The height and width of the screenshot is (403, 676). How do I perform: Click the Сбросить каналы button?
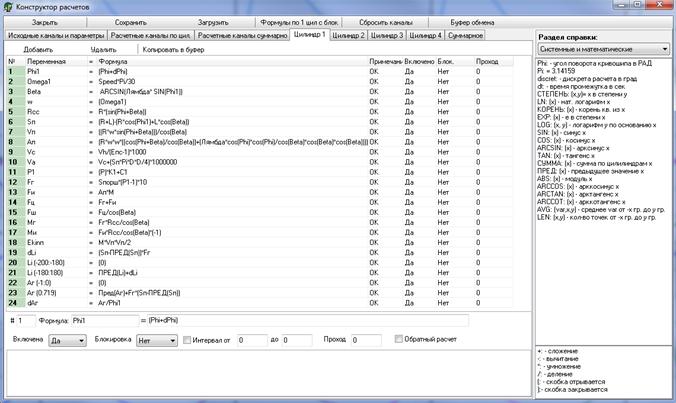click(x=385, y=22)
